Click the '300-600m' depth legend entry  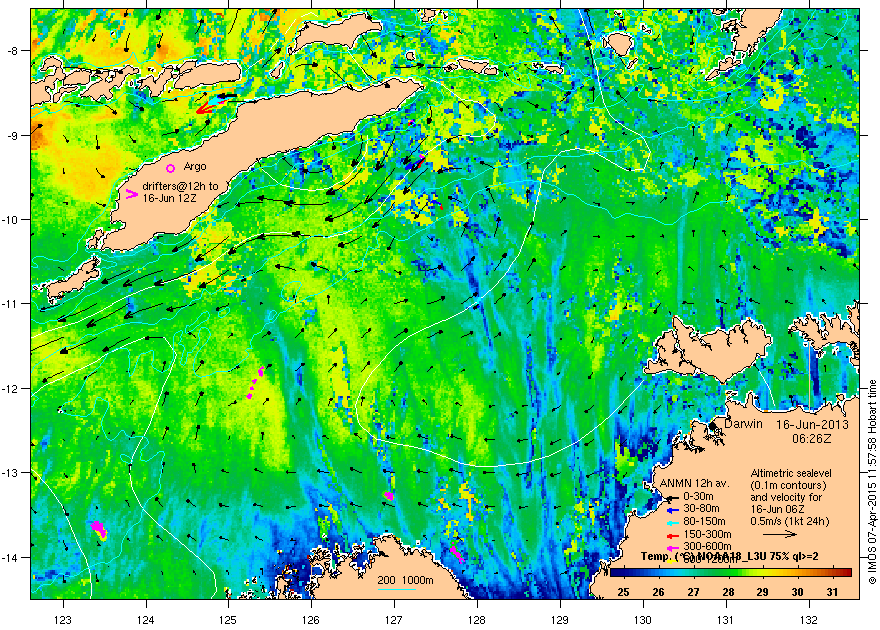pyautogui.click(x=707, y=546)
